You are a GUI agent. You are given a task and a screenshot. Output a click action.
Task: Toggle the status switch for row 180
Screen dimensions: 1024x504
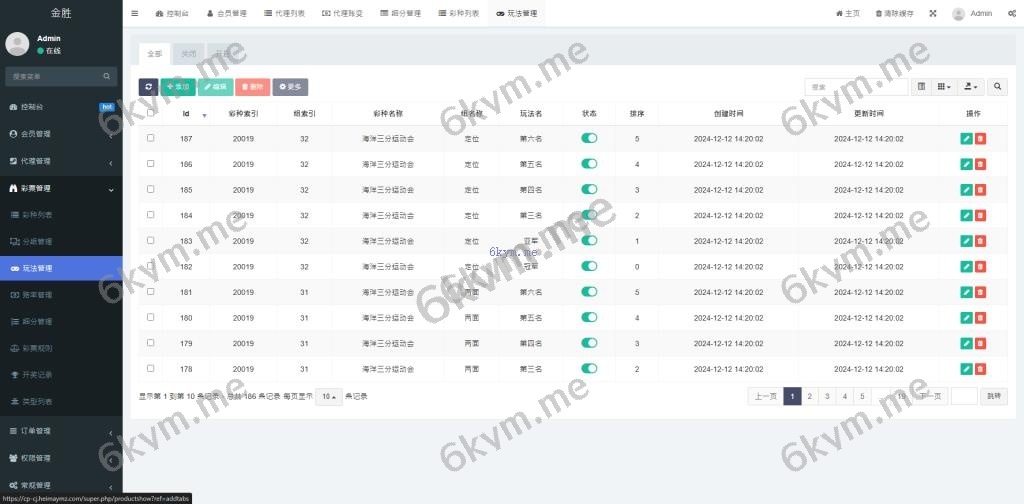589,317
